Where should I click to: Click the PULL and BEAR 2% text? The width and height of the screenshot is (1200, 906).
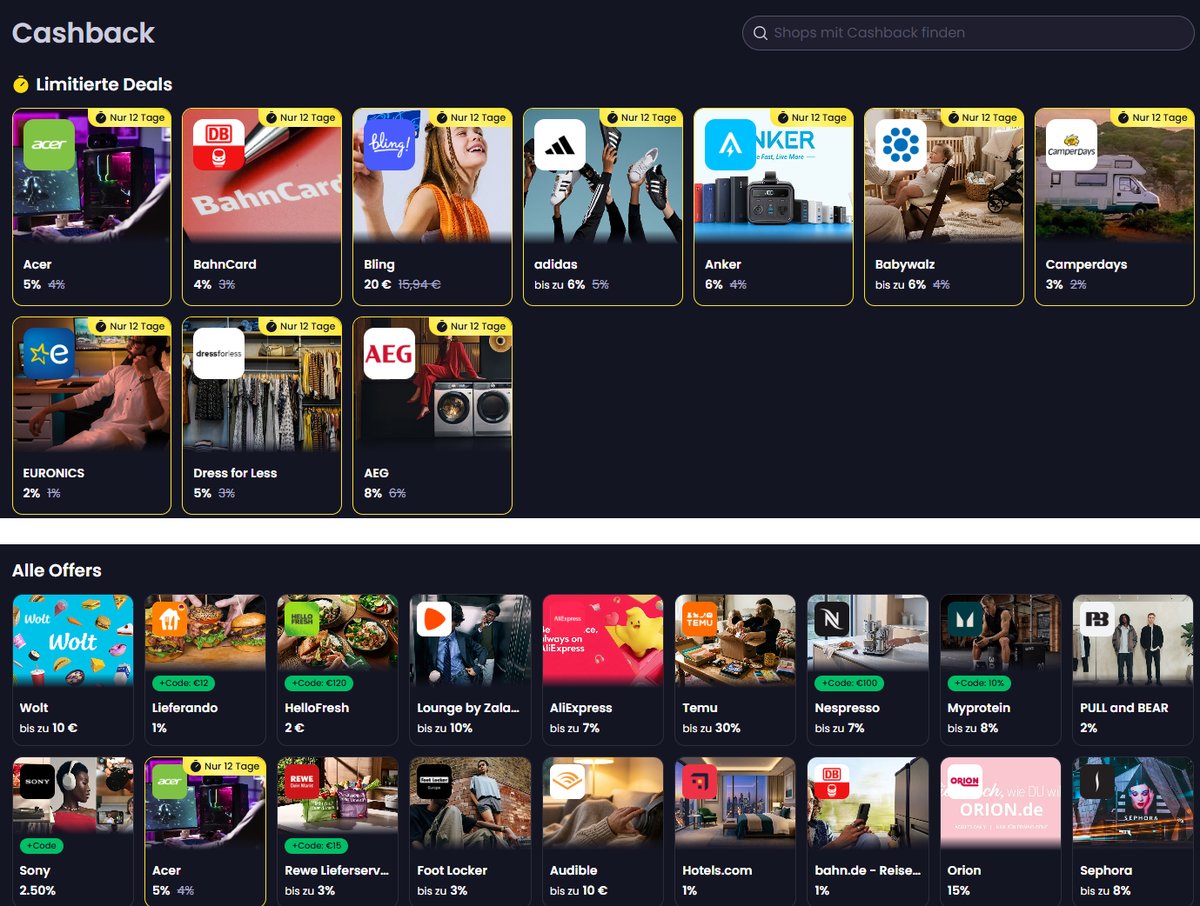(1088, 728)
